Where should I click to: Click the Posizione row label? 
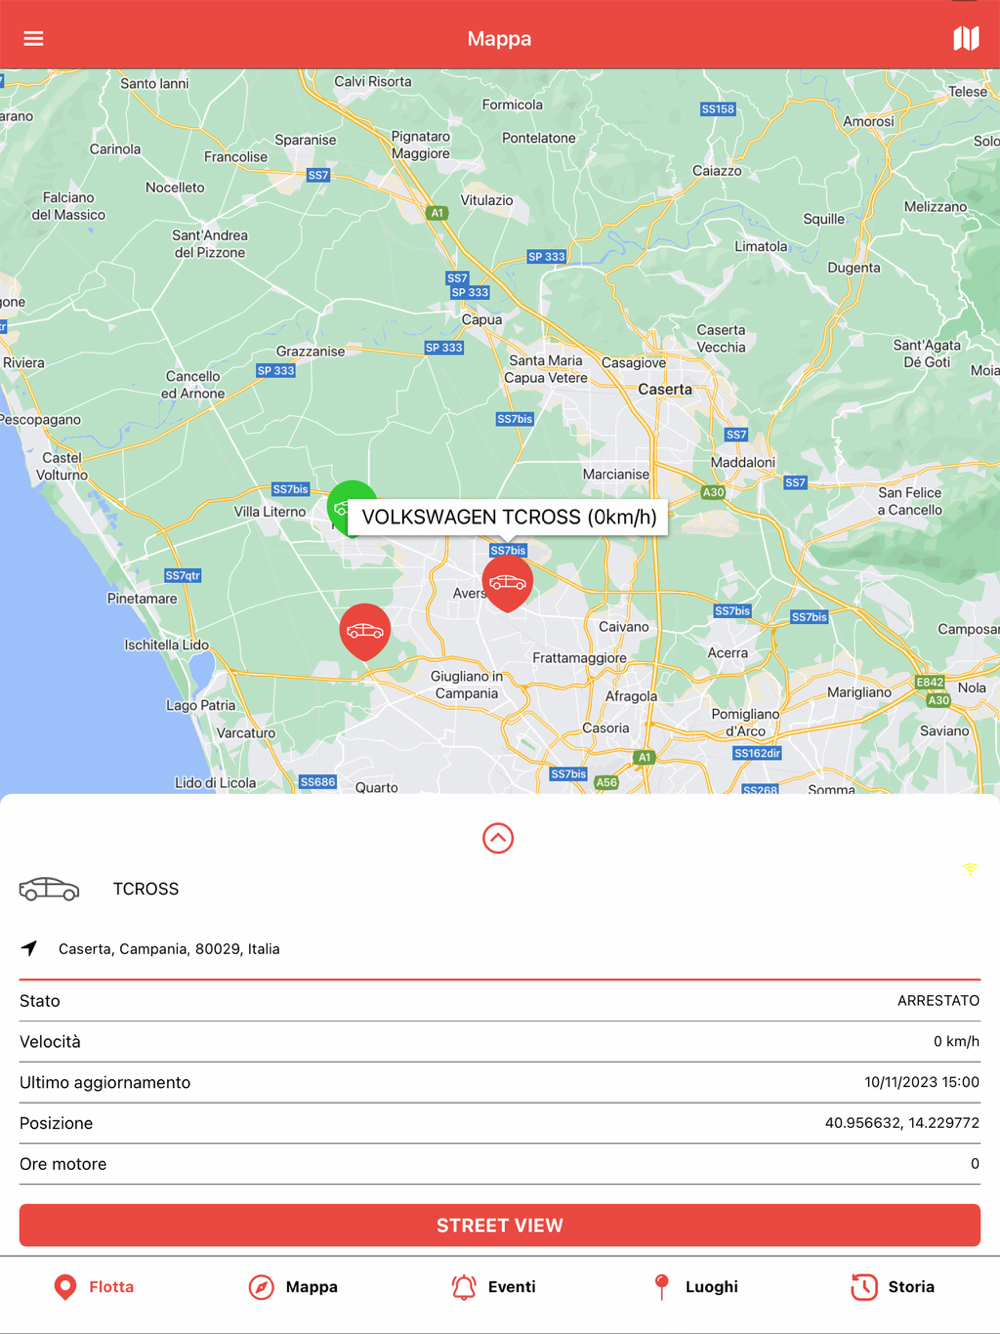pos(56,1123)
